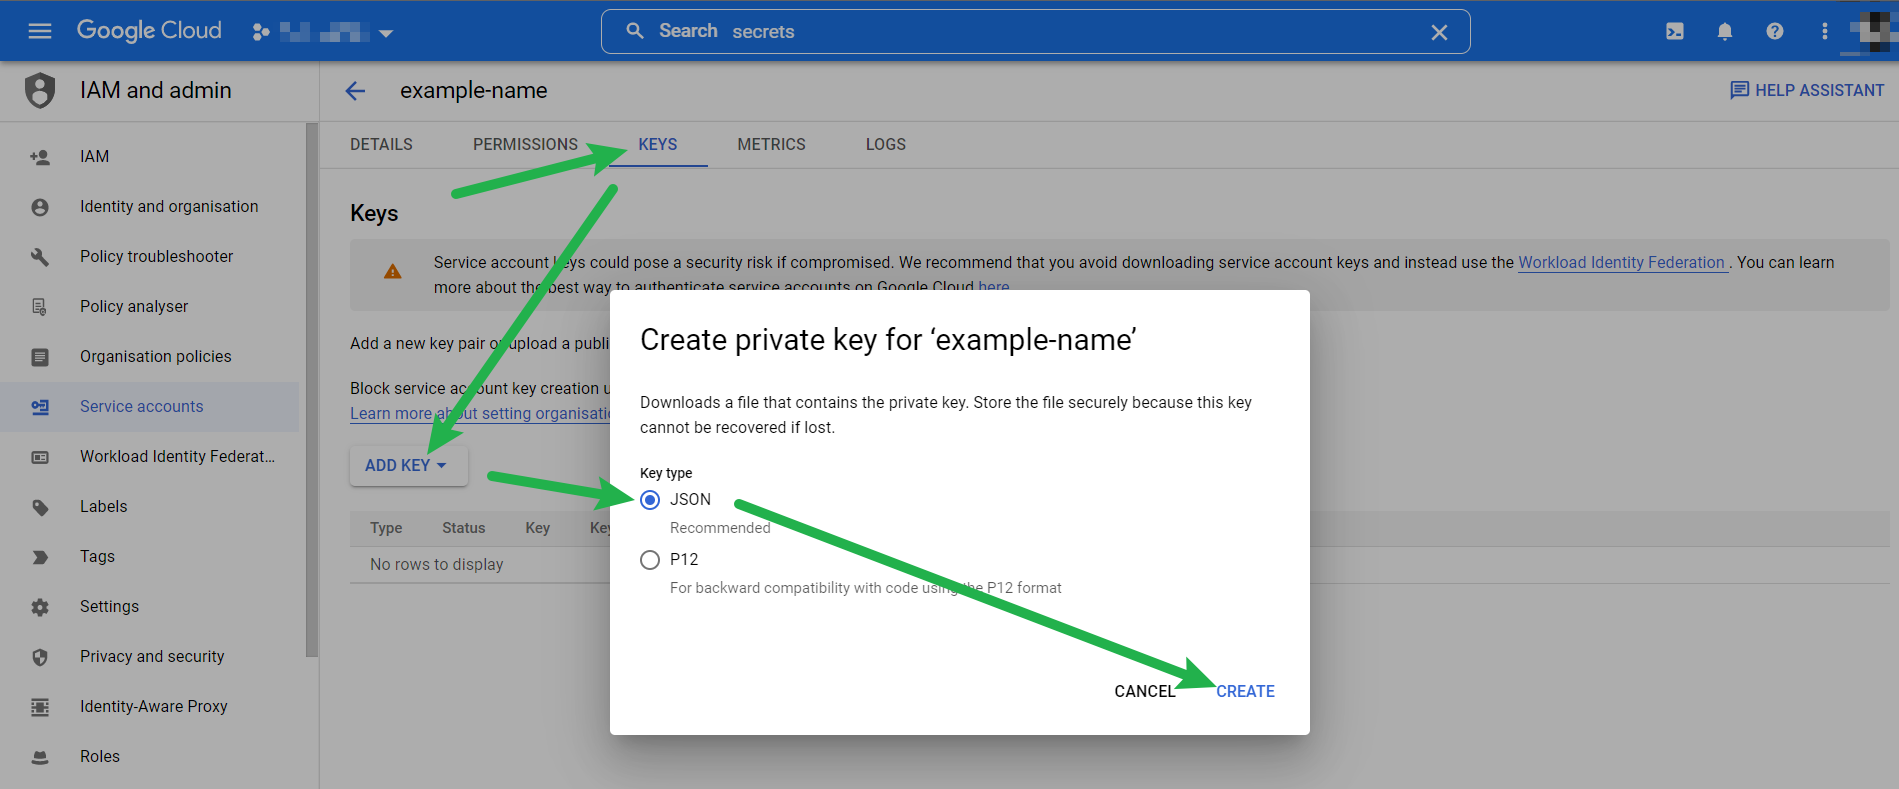1899x789 pixels.
Task: Click the Organisation policies list icon
Action: [40, 357]
